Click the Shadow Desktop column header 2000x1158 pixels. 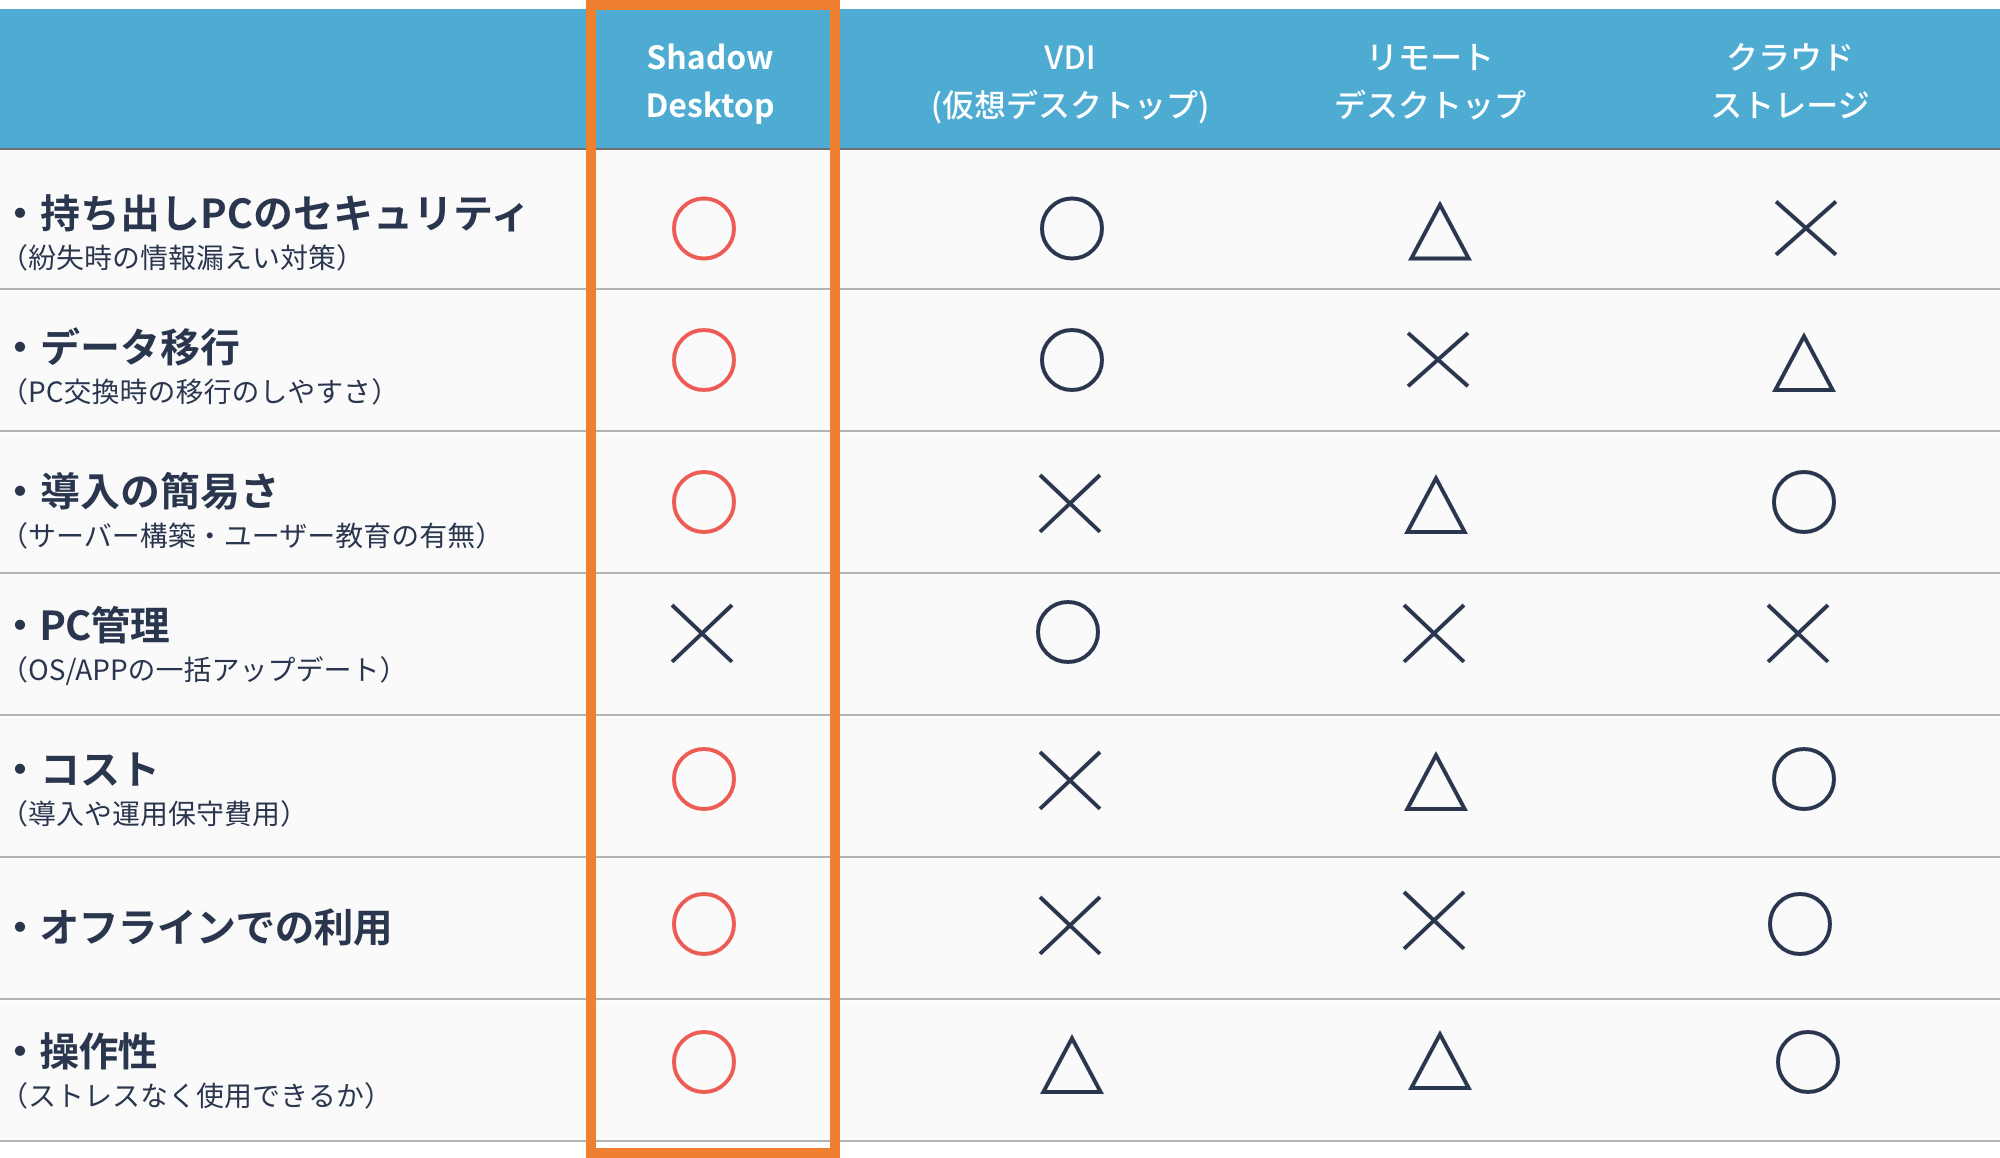coord(710,81)
